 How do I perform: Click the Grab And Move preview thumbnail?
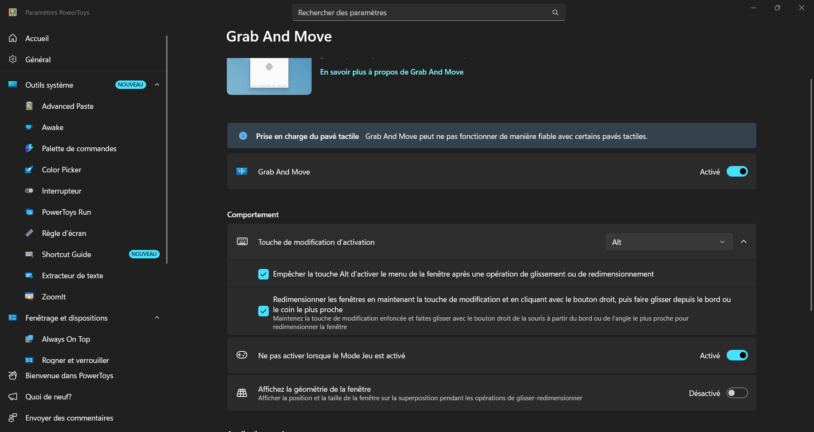[269, 76]
